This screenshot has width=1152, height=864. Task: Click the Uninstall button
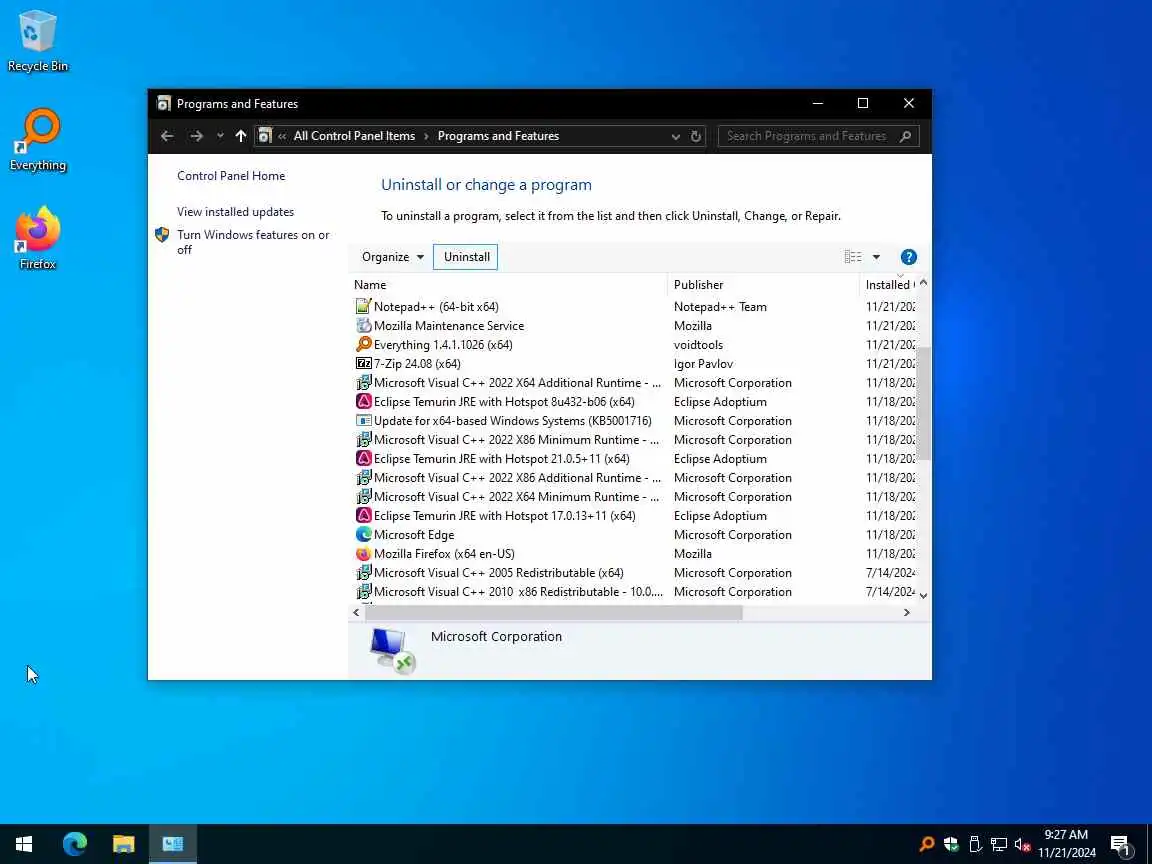(x=466, y=257)
